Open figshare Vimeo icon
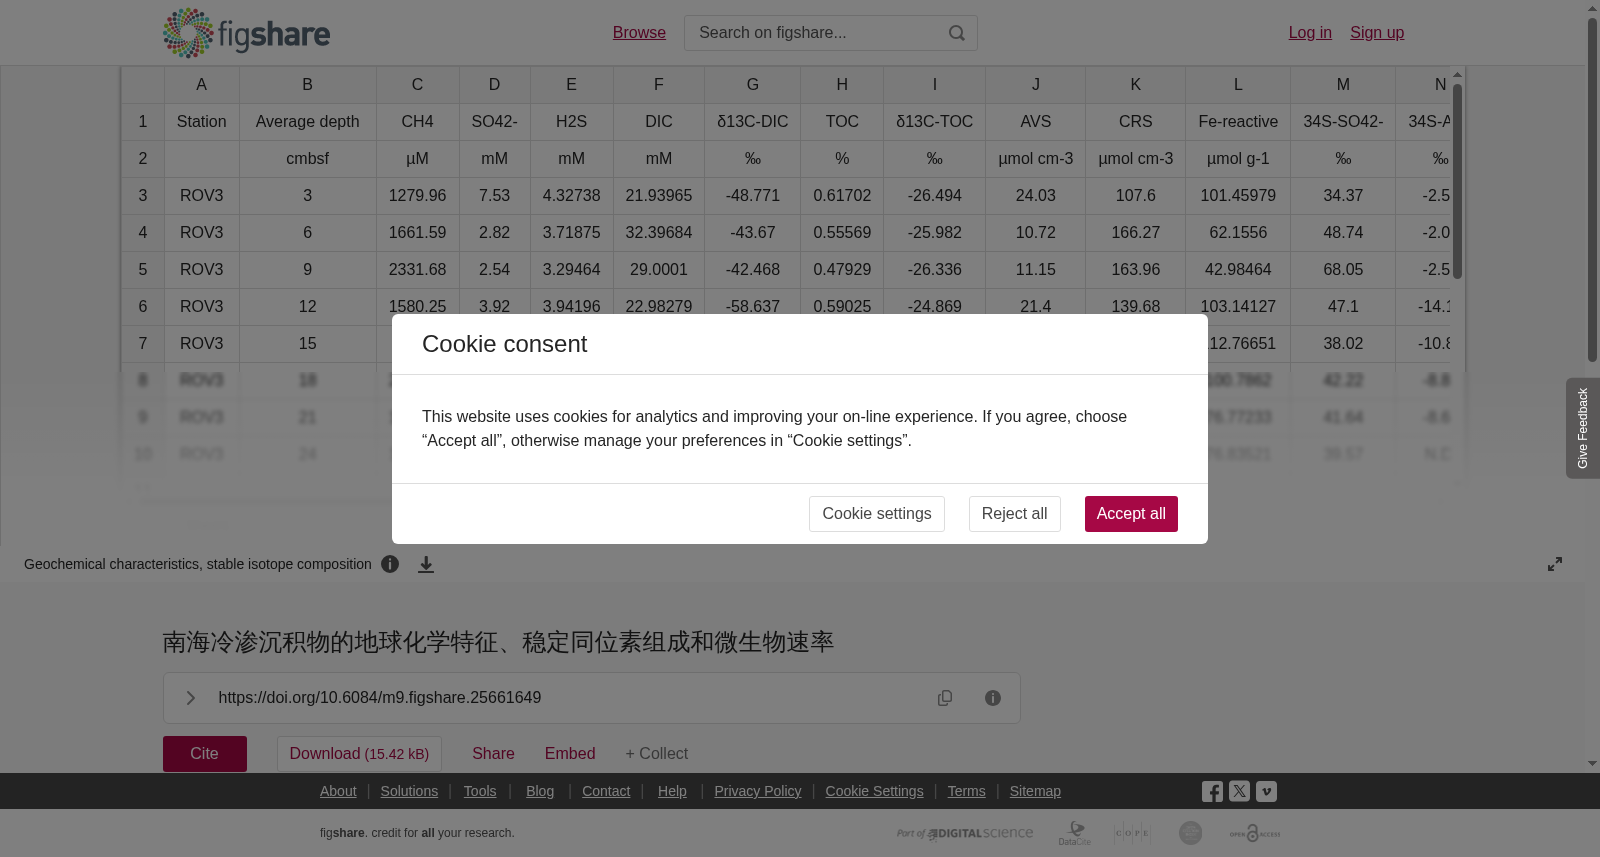The height and width of the screenshot is (857, 1600). click(x=1266, y=791)
